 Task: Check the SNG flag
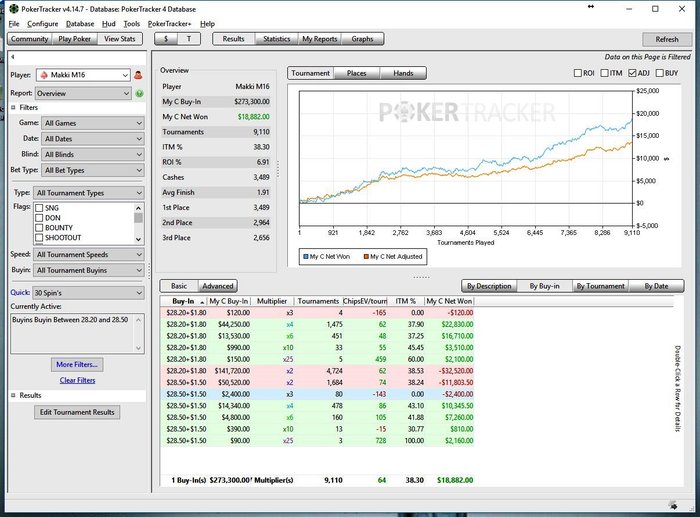[39, 208]
